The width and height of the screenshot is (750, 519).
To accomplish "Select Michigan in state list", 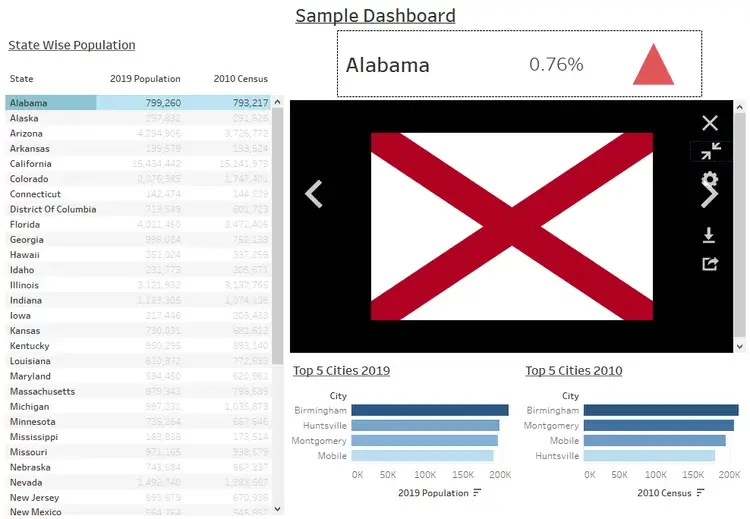I will coord(29,407).
